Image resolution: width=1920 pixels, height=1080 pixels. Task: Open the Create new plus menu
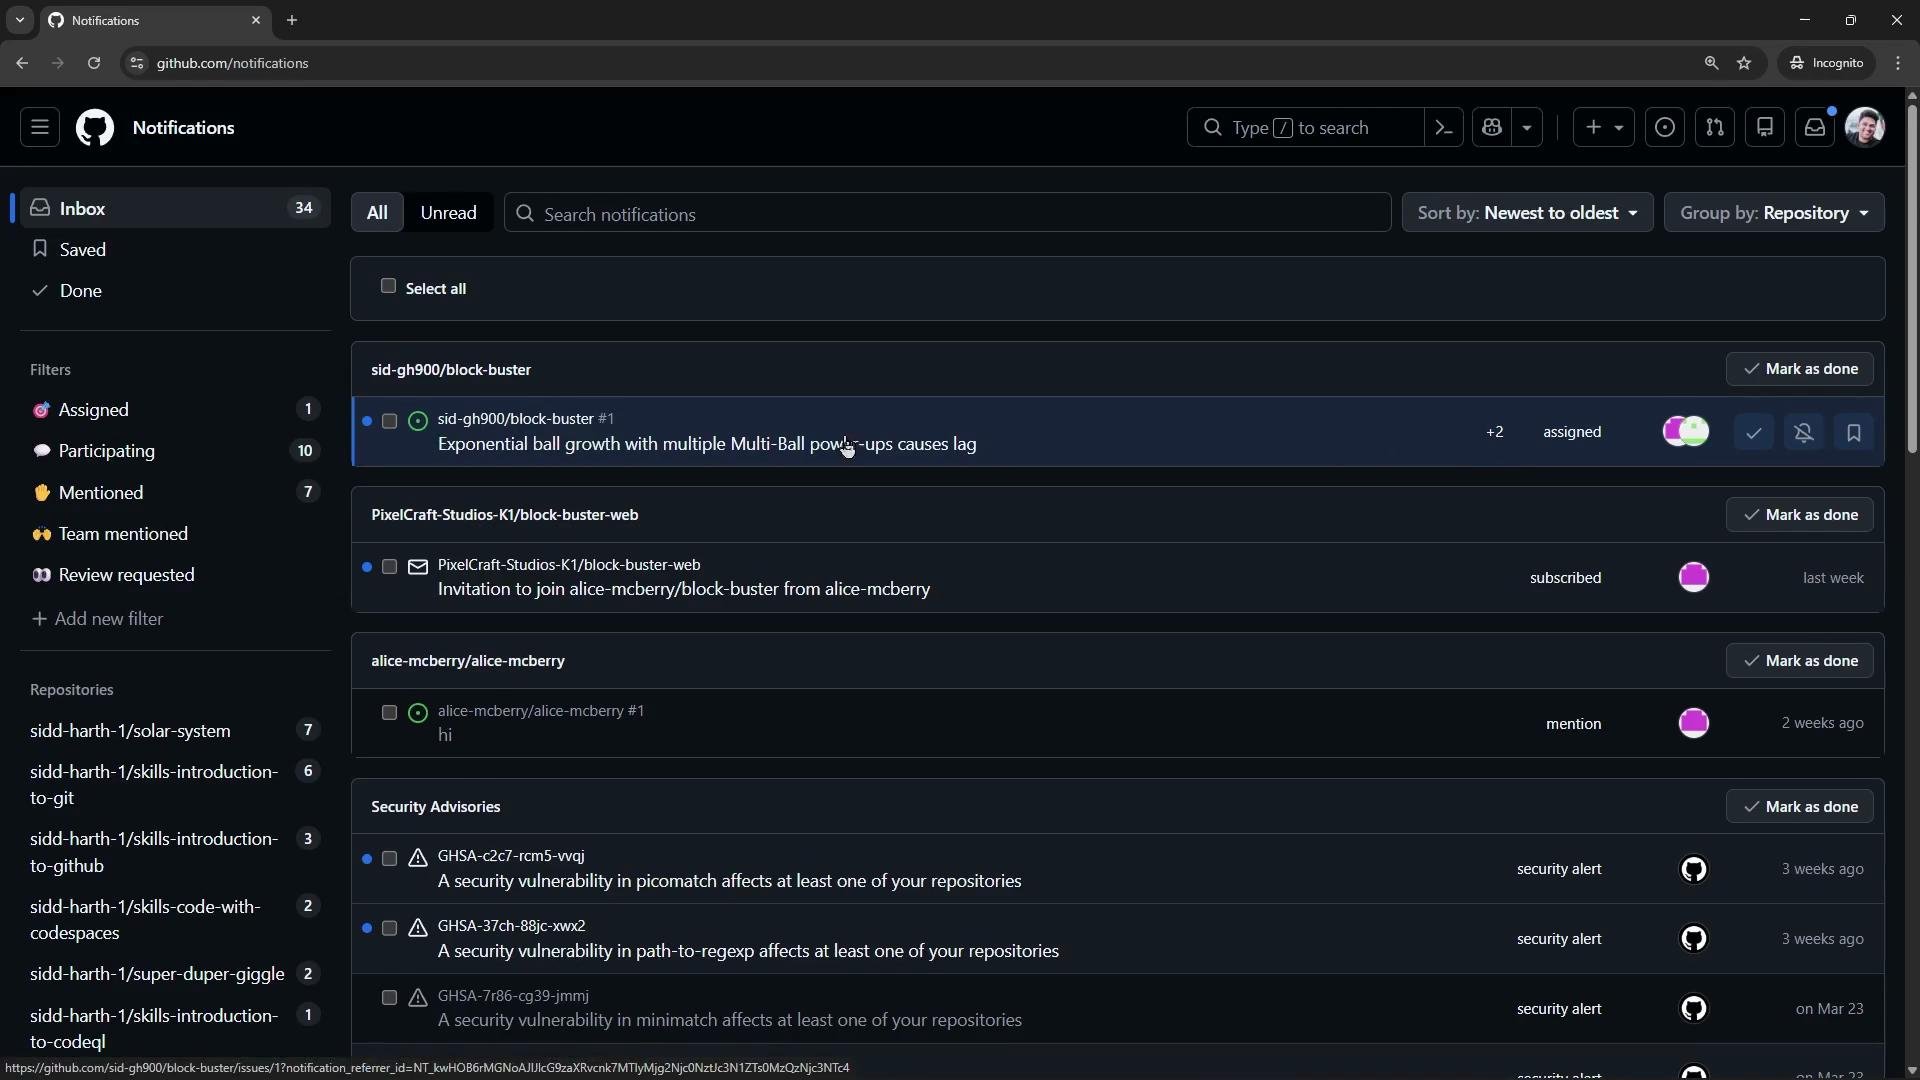tap(1604, 128)
